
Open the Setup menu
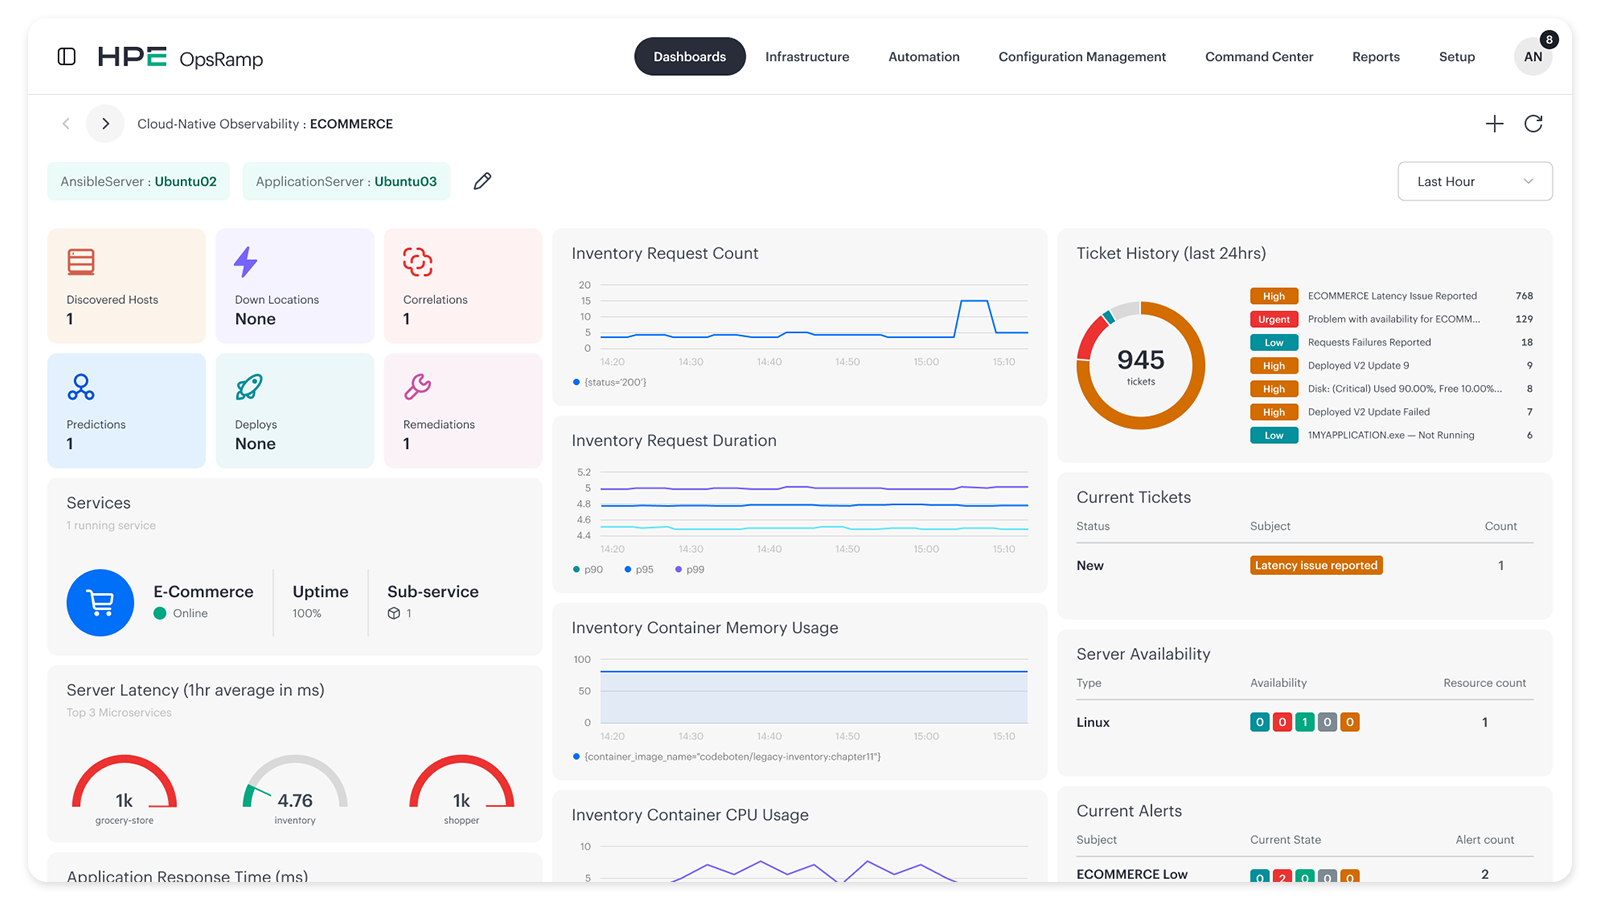[x=1457, y=57]
